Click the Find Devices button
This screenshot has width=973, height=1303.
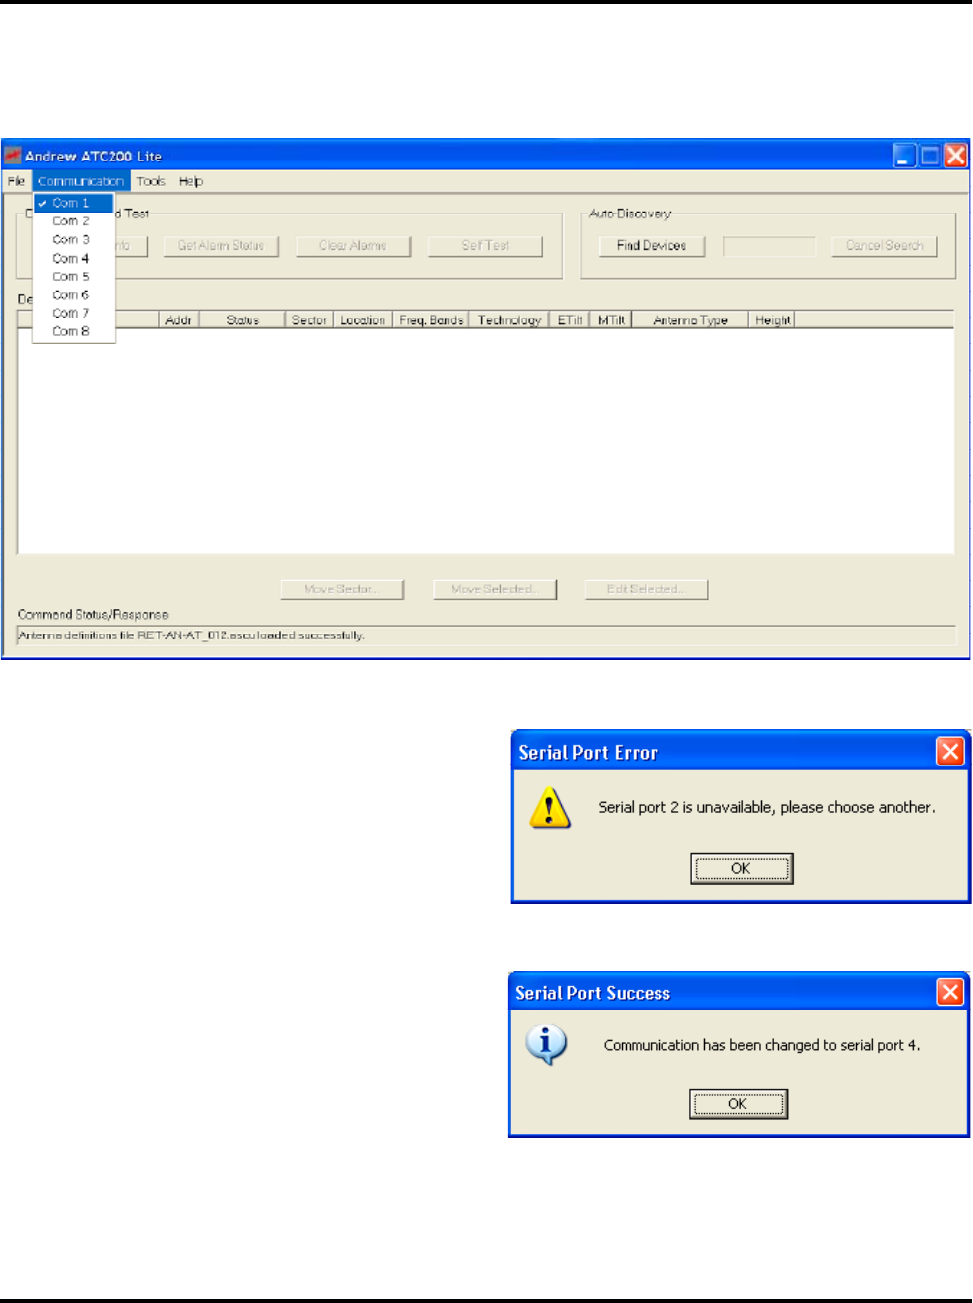point(652,246)
